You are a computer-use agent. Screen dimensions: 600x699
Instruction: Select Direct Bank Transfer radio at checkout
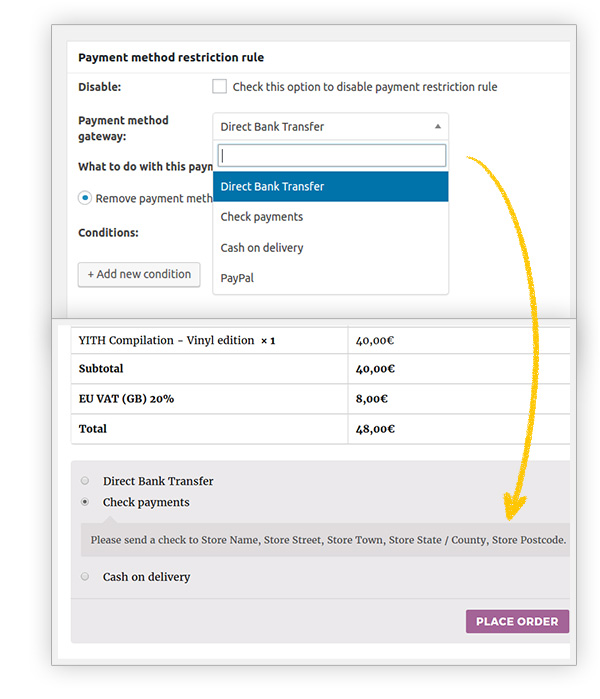(85, 481)
